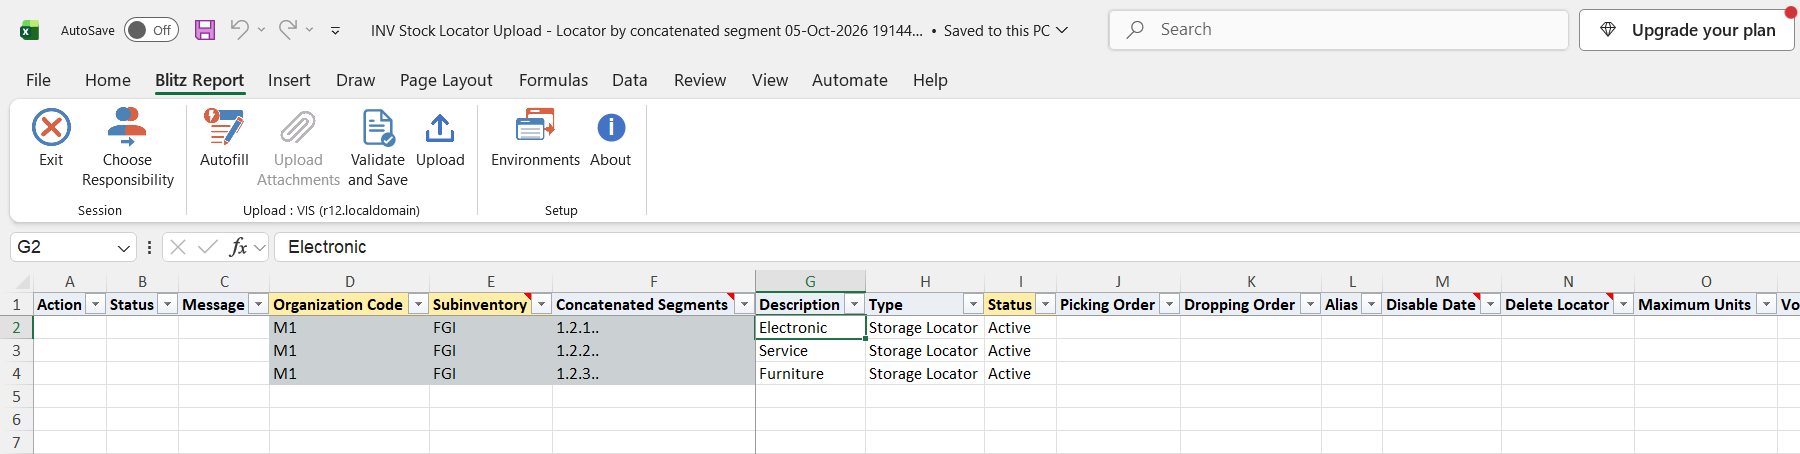Click the formula bar containing Electronic
This screenshot has height=454, width=1800.
click(x=1035, y=247)
